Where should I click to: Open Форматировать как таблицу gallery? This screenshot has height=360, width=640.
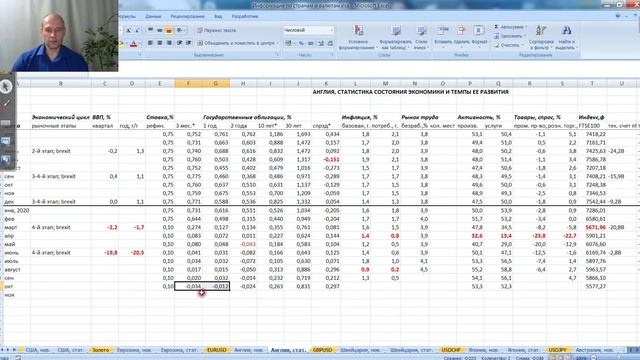(x=396, y=38)
